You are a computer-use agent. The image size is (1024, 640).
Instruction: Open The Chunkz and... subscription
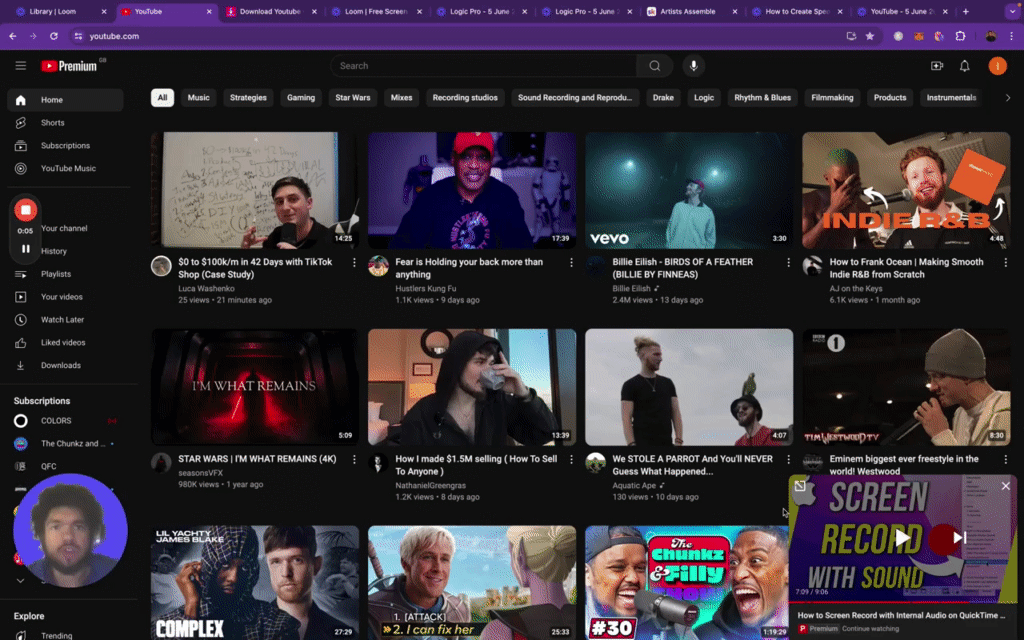click(x=65, y=444)
